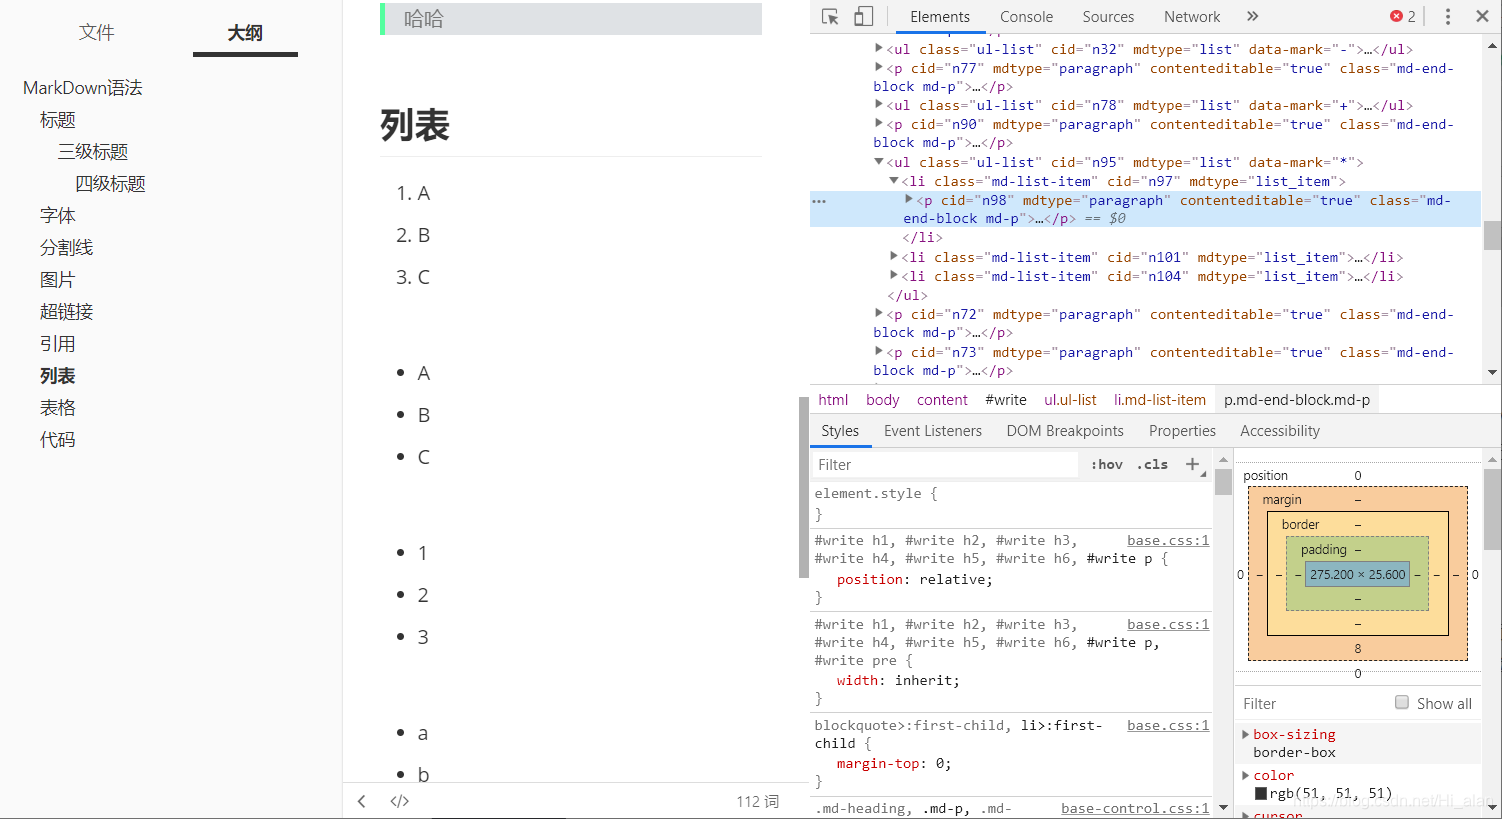Click the color swatch for rgb(51, 51, 51)

[1260, 793]
